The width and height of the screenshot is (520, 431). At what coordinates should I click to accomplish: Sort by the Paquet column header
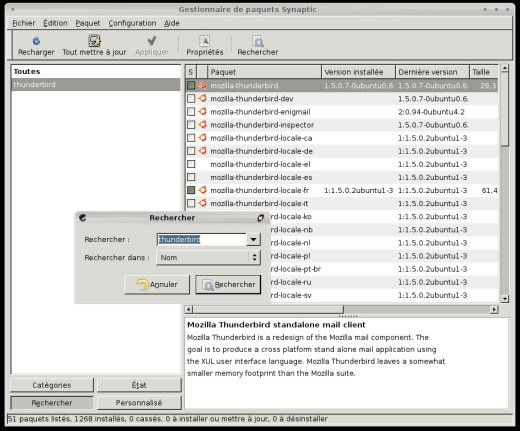264,72
